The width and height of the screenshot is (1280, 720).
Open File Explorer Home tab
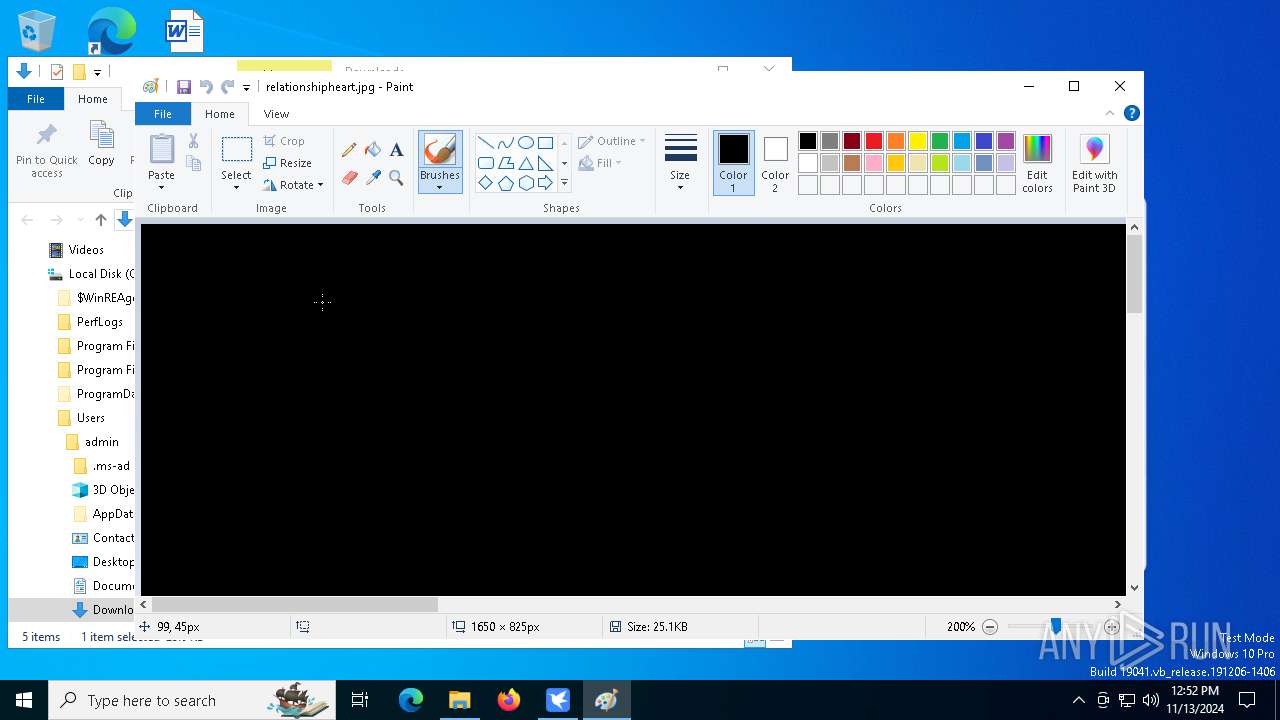coord(93,99)
